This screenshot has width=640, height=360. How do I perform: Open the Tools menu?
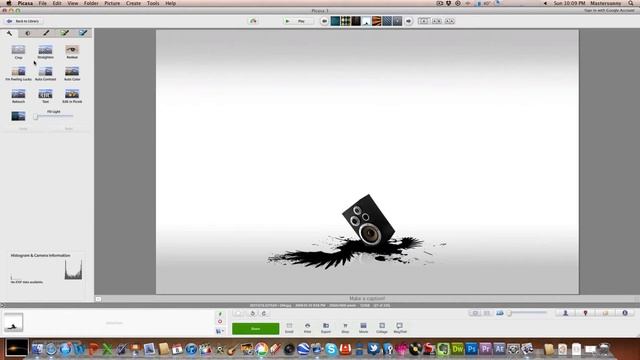(153, 3)
